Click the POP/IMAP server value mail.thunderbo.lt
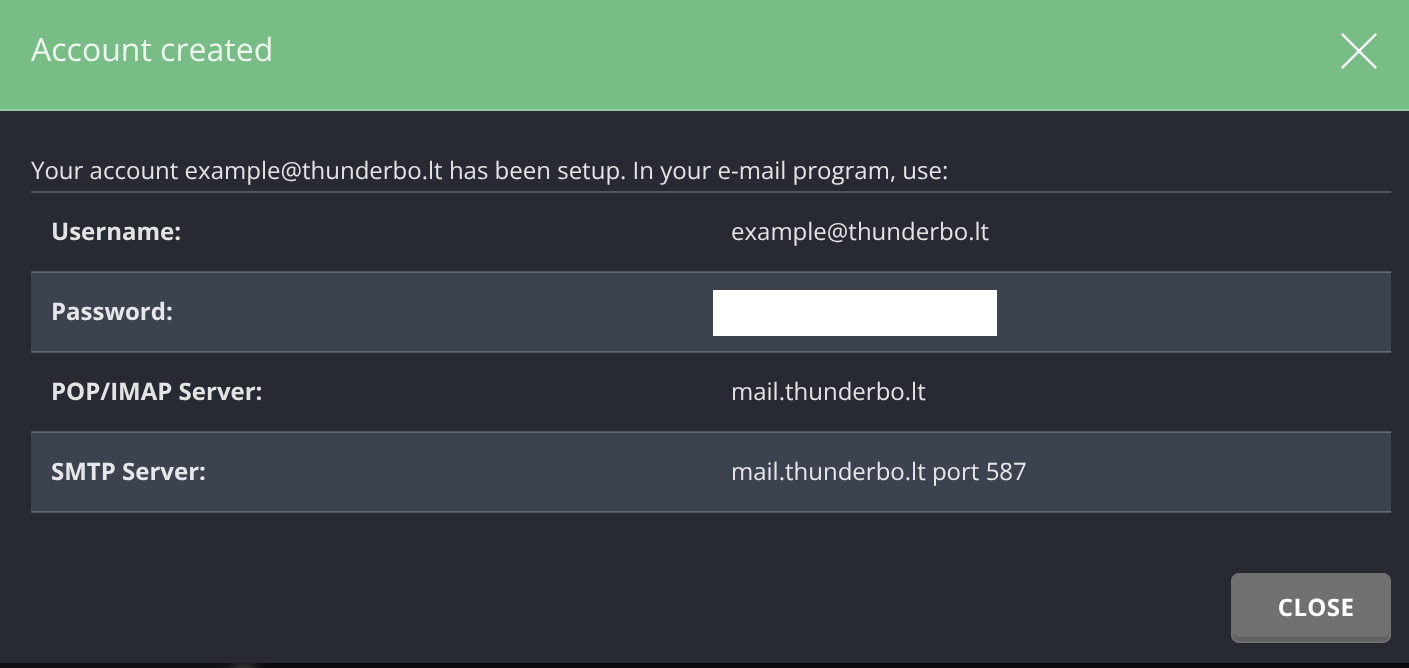This screenshot has height=668, width=1409. tap(828, 392)
